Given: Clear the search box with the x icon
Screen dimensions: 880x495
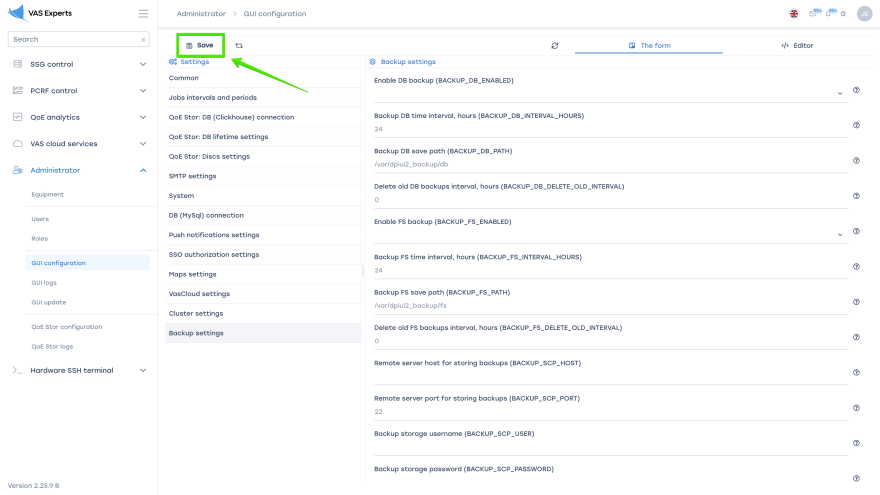Looking at the screenshot, I should click(x=143, y=40).
